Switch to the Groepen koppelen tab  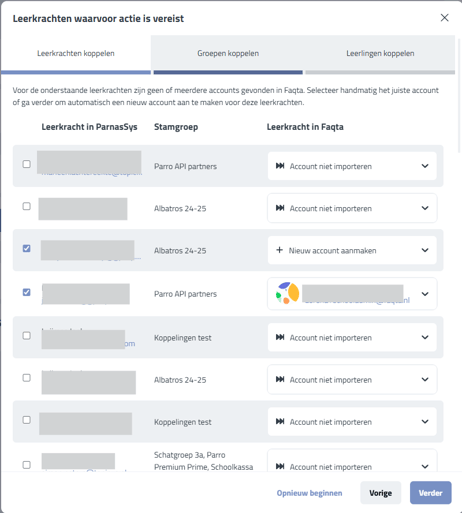tap(228, 53)
